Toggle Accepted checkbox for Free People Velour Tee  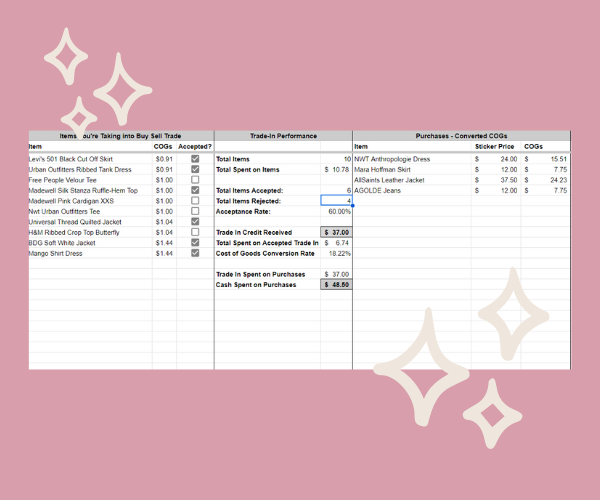pyautogui.click(x=195, y=180)
